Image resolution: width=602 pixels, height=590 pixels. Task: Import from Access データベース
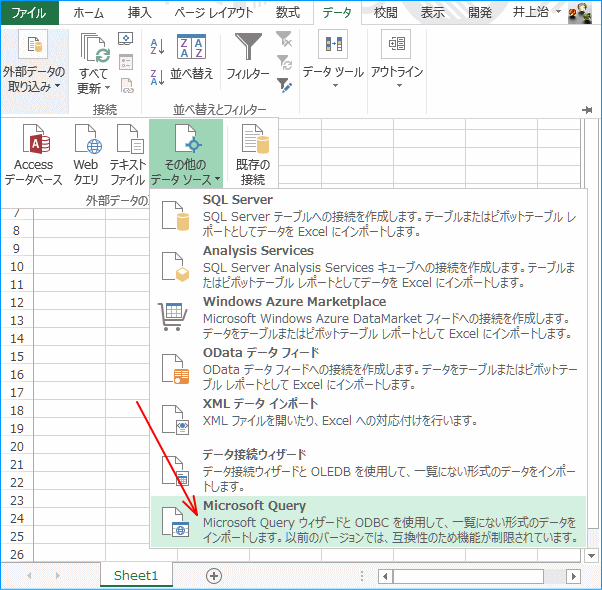(34, 155)
